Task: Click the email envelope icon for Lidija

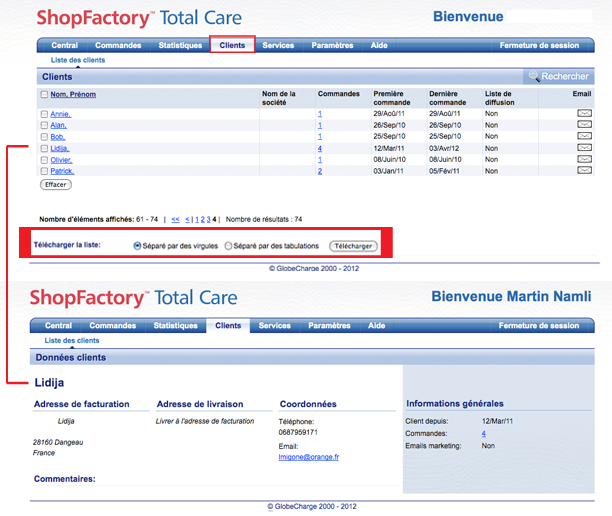Action: [584, 148]
